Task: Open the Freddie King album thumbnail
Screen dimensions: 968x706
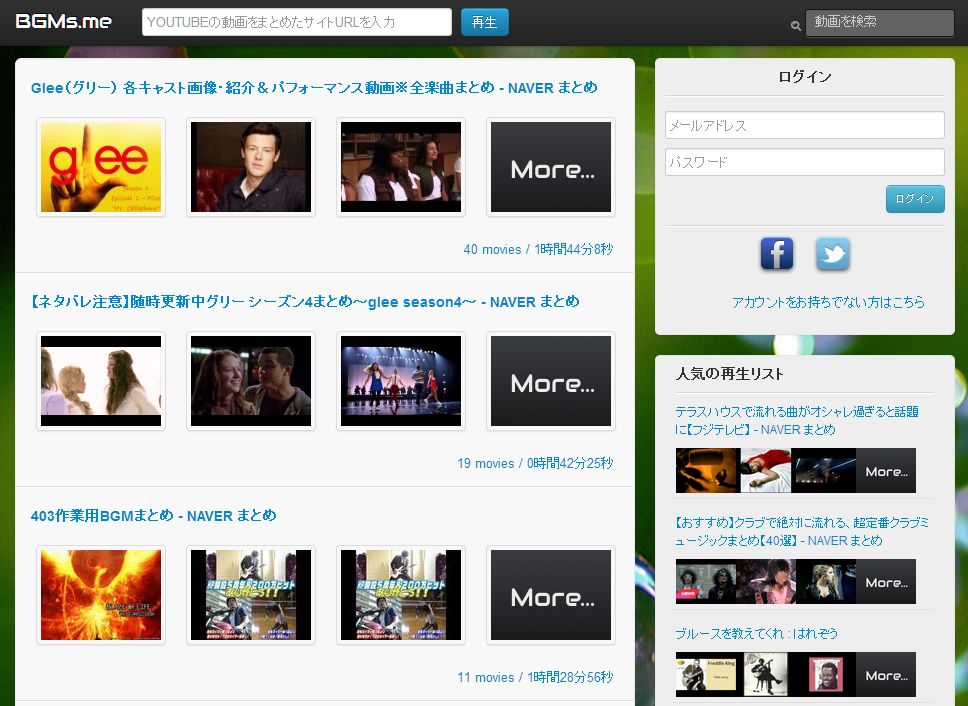Action: (707, 675)
